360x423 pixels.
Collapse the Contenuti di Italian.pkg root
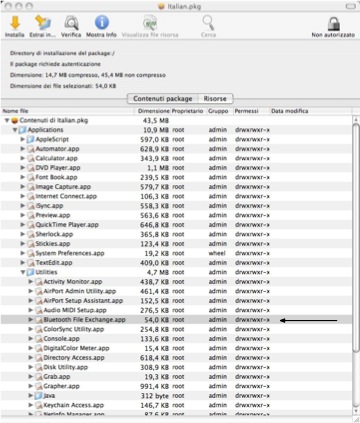(x=7, y=120)
